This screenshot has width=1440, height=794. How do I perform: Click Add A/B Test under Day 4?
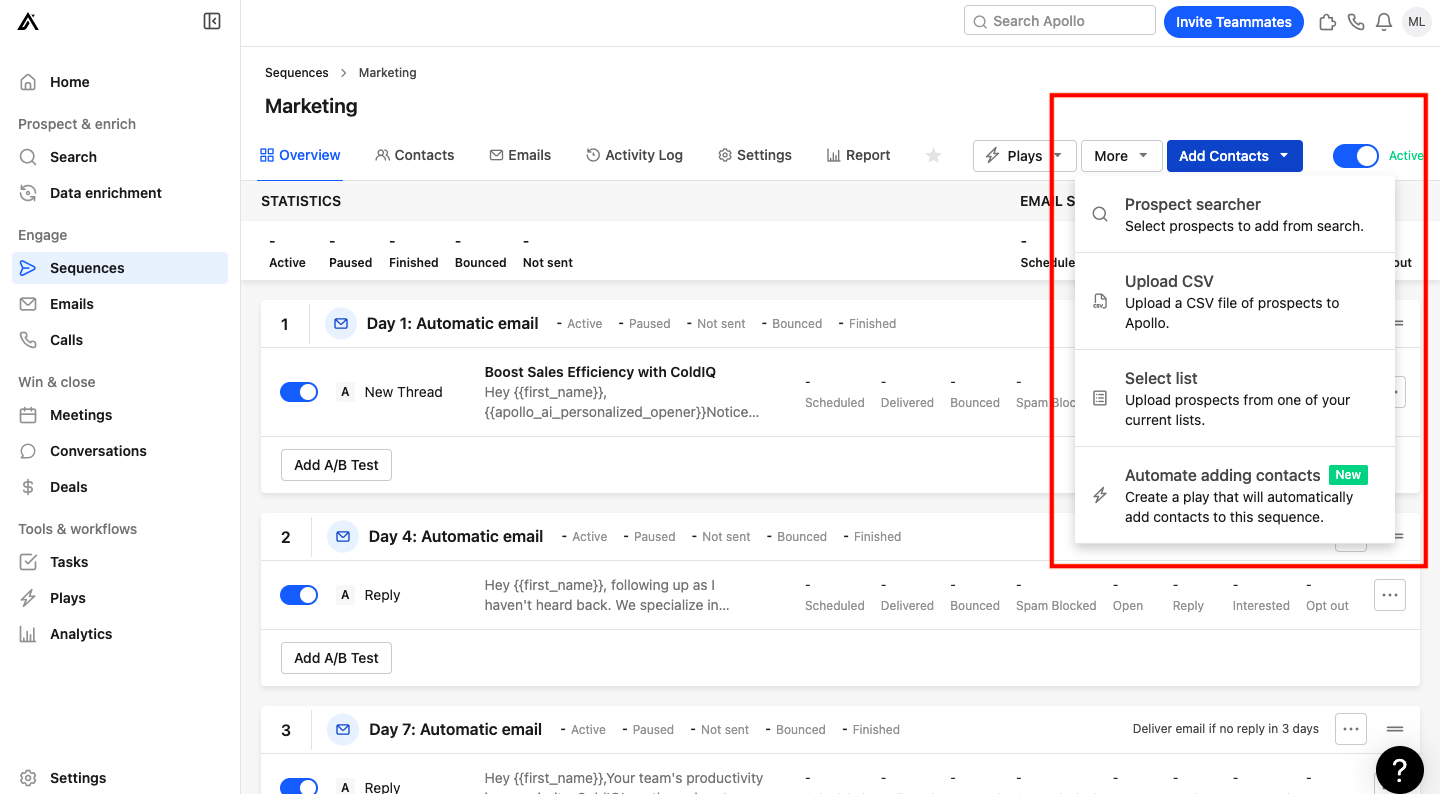pyautogui.click(x=336, y=658)
